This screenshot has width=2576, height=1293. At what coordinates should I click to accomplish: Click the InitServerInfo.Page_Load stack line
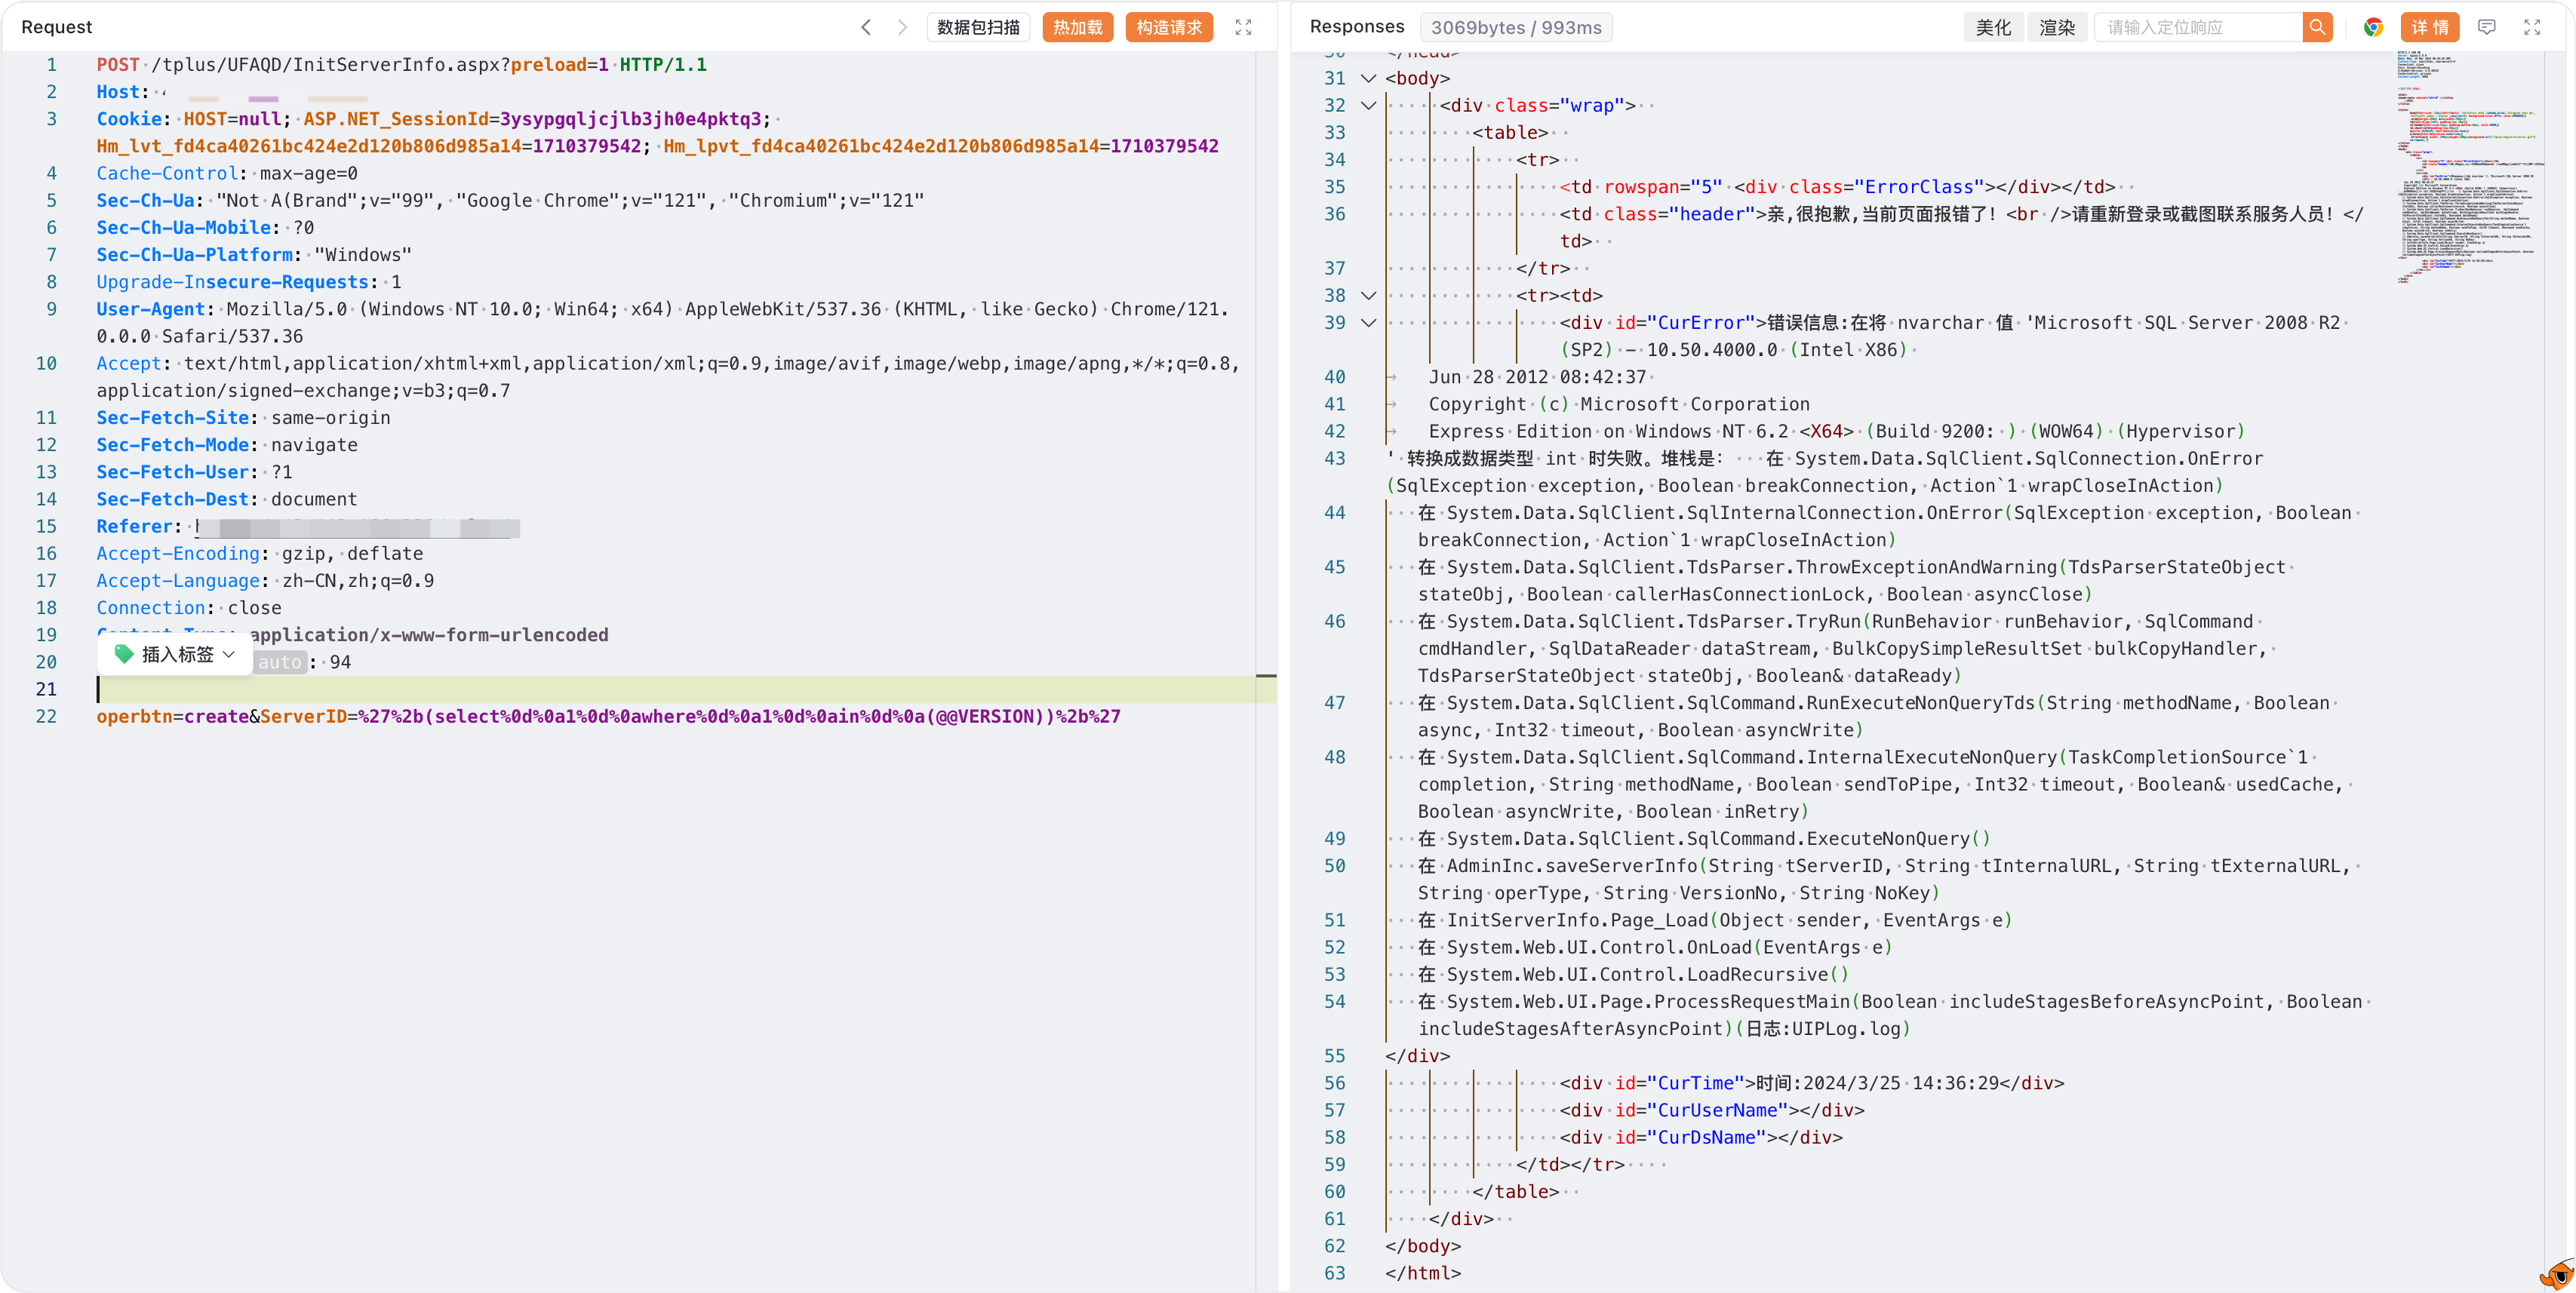pyautogui.click(x=1715, y=920)
